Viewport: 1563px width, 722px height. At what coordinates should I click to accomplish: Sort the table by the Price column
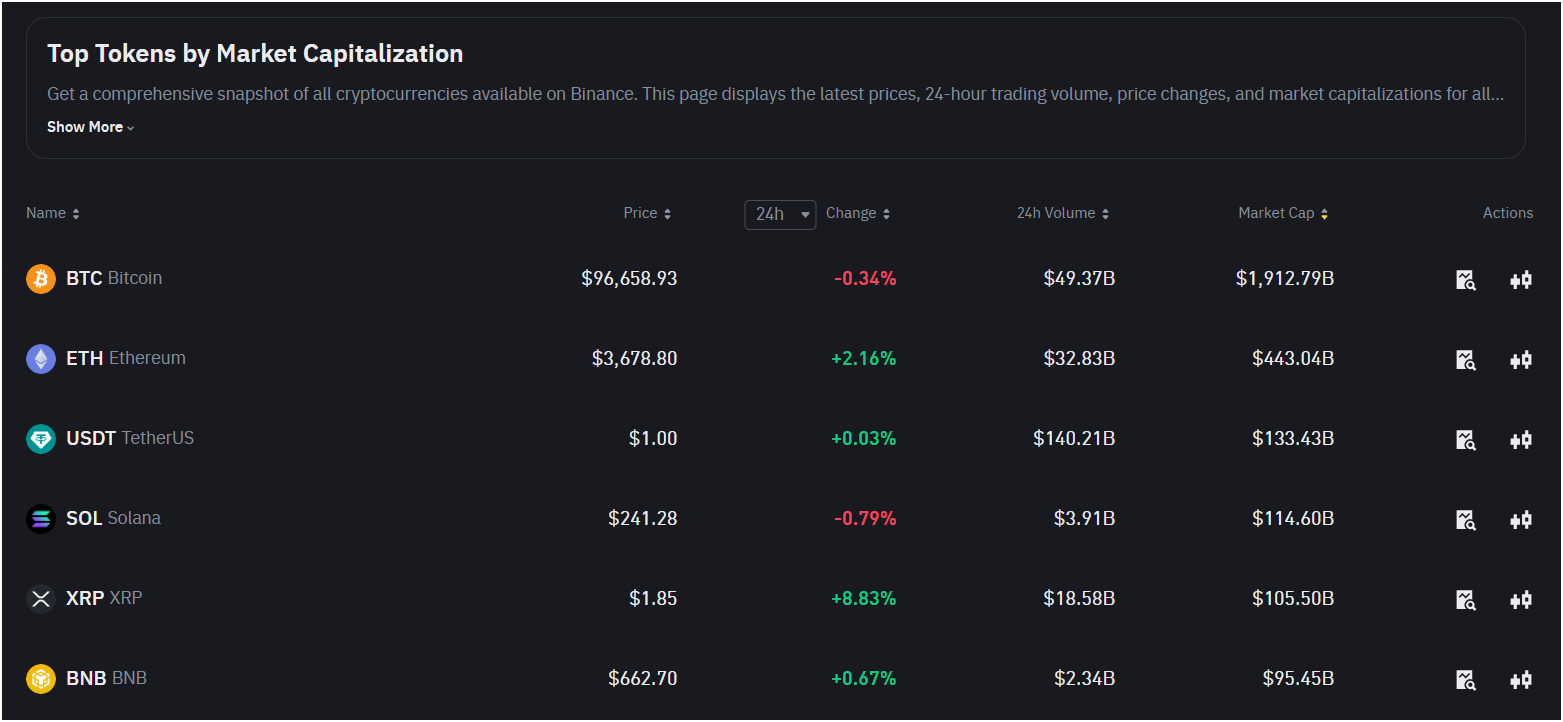[x=647, y=213]
